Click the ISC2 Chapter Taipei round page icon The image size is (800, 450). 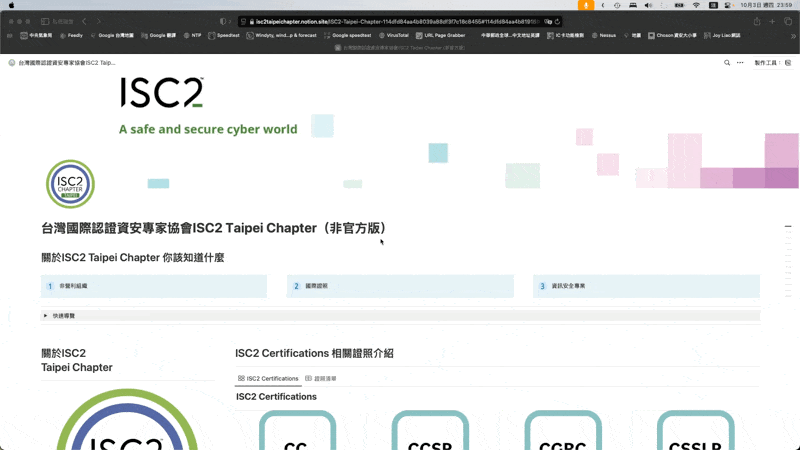[70, 184]
